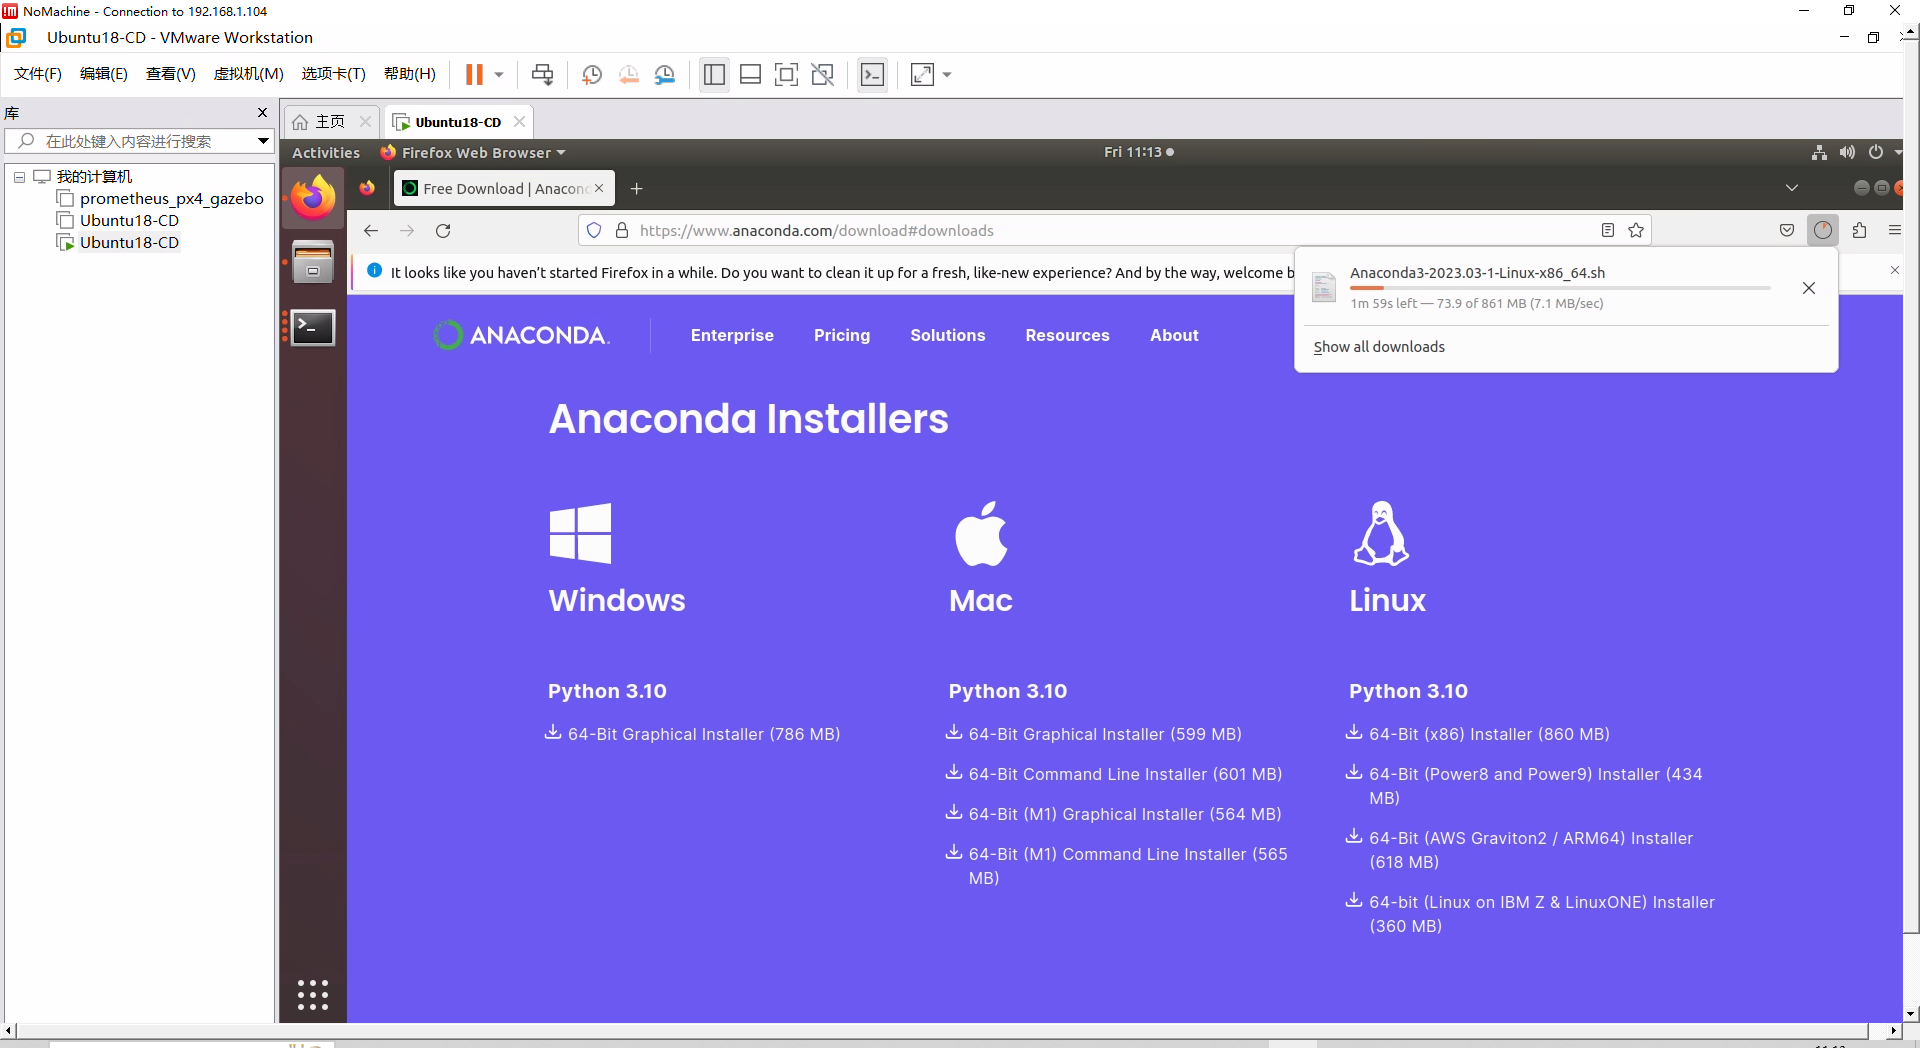Open the Pricing nav item
Image resolution: width=1920 pixels, height=1048 pixels.
(842, 336)
